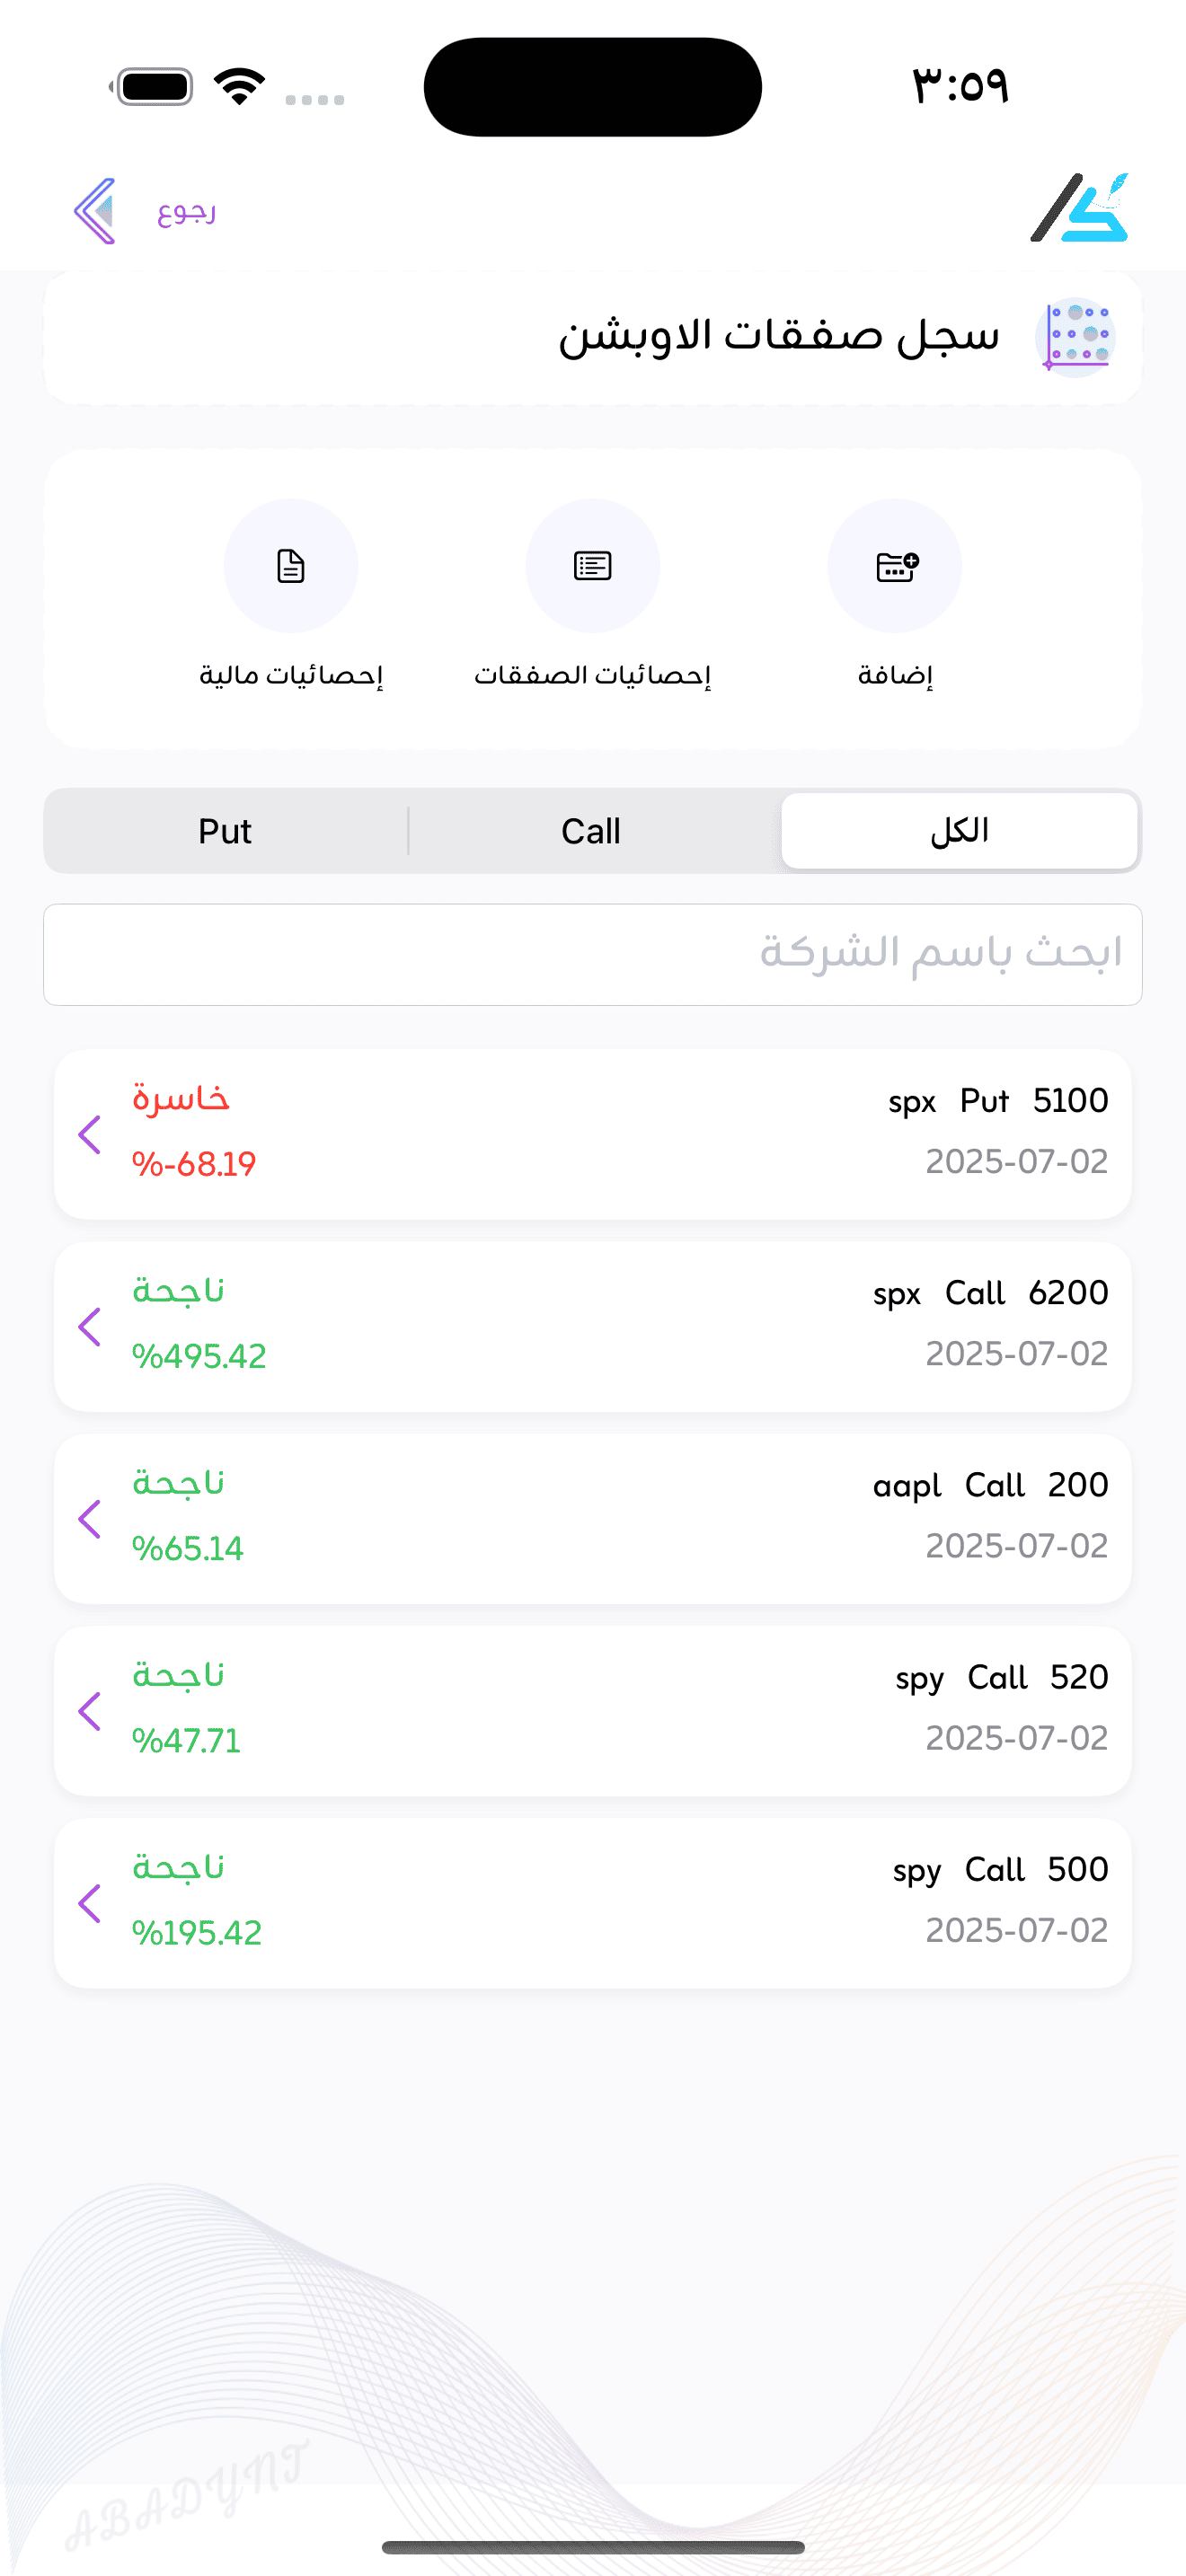Tap the back chevron arrow icon

(96, 211)
